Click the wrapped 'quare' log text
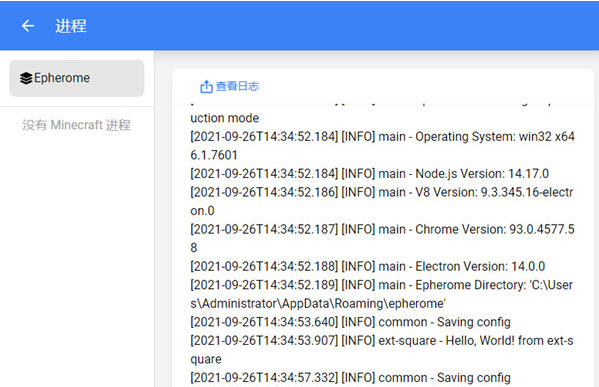 pos(206,359)
